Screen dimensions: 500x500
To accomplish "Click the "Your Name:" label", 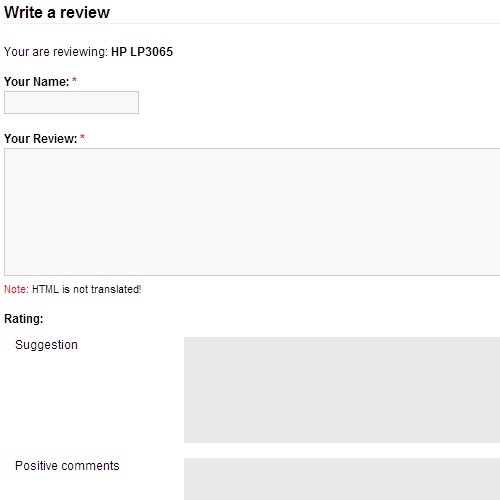I will tap(36, 82).
